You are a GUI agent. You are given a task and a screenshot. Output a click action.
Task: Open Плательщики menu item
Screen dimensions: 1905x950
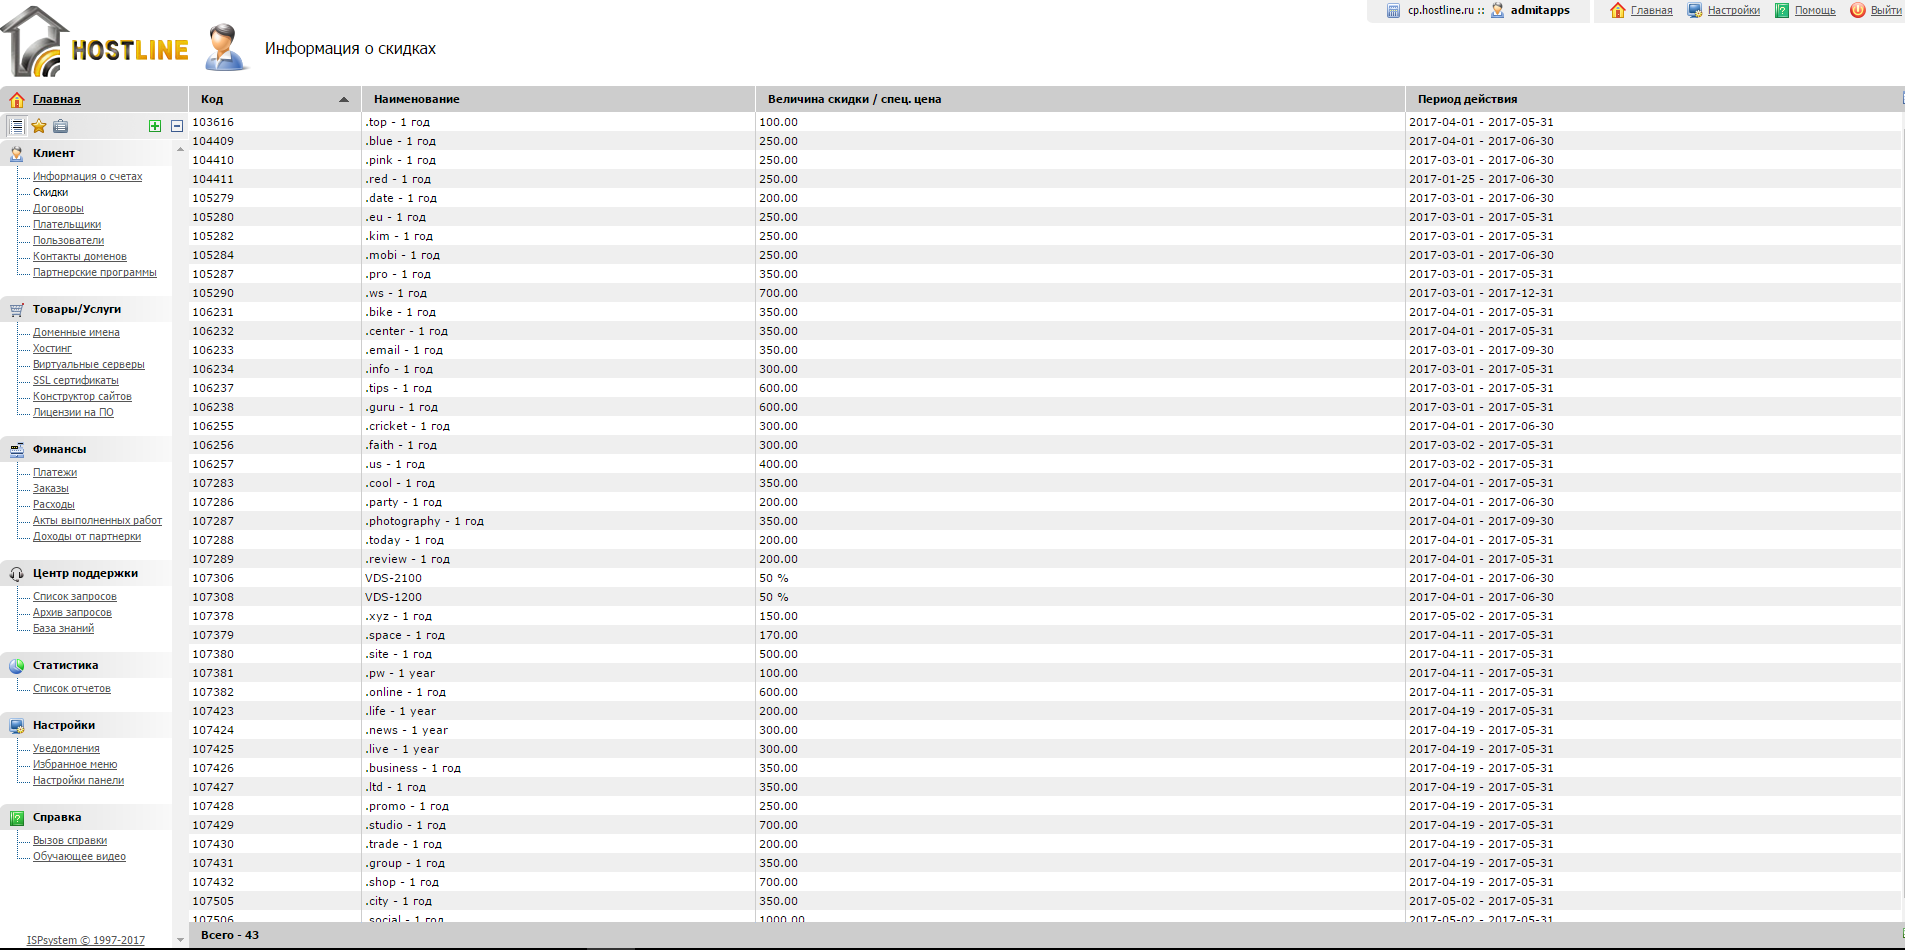coord(67,224)
